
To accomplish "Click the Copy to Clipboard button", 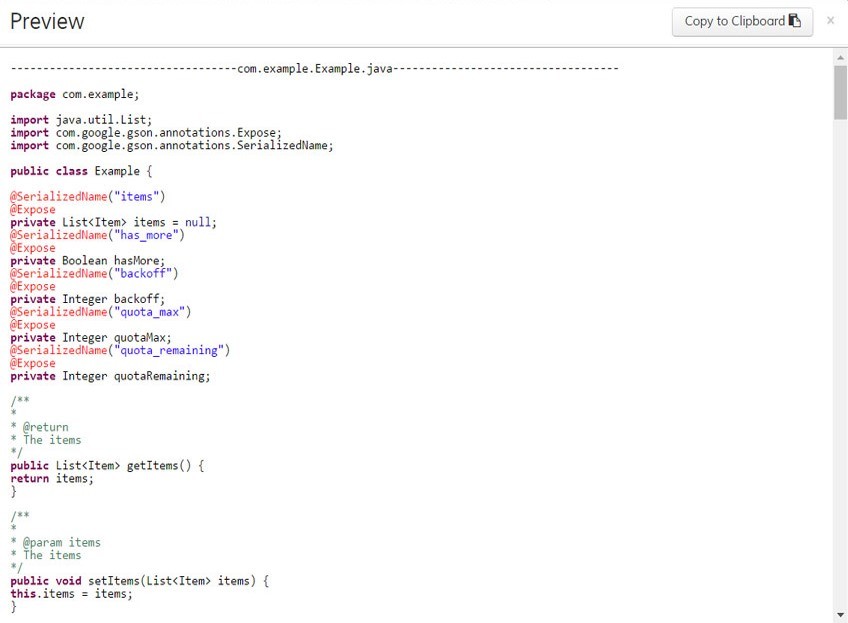I will pyautogui.click(x=742, y=22).
